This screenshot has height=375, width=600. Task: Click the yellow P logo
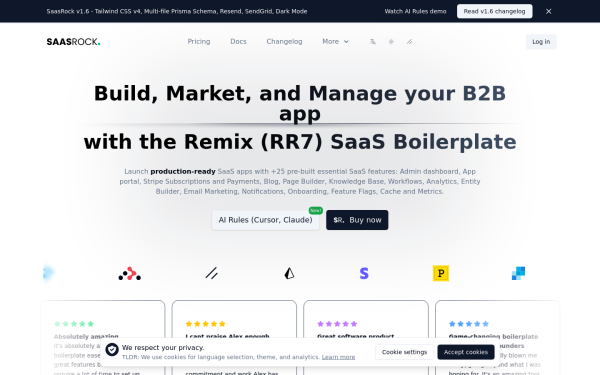pyautogui.click(x=441, y=273)
